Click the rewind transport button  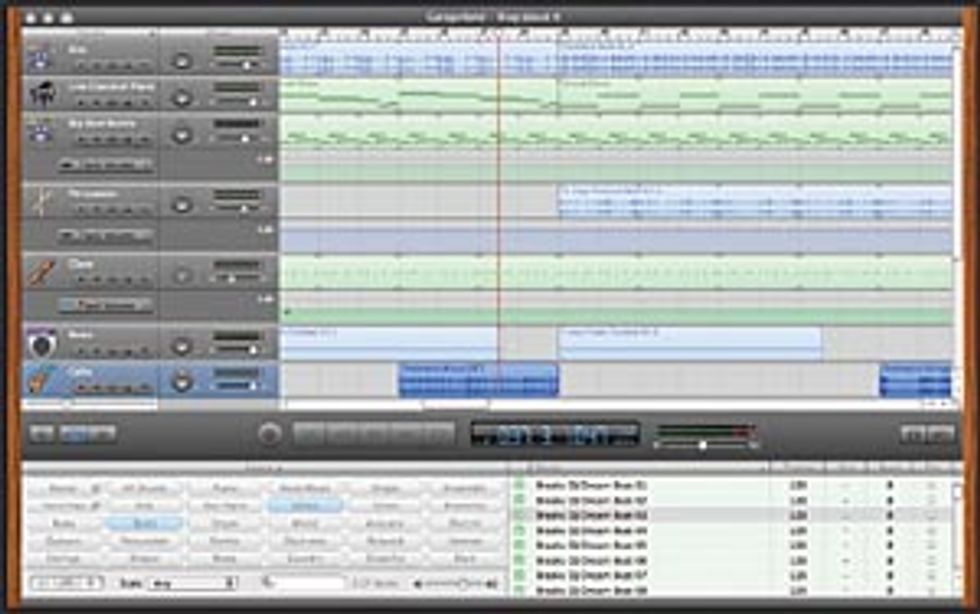(342, 434)
